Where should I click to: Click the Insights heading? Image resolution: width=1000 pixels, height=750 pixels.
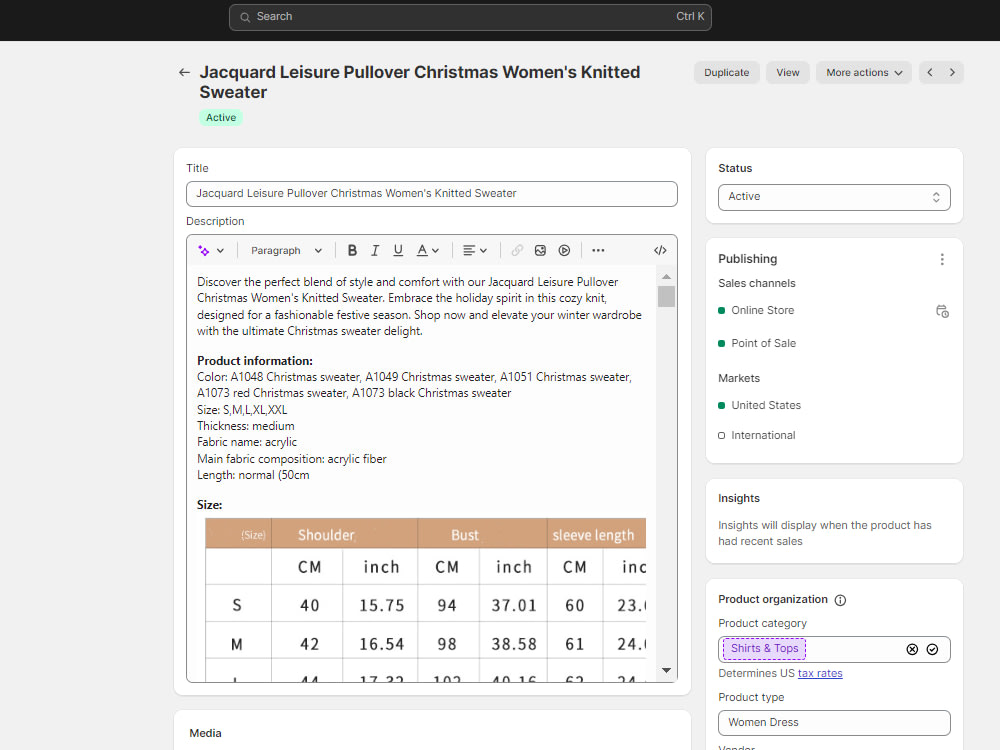[739, 499]
